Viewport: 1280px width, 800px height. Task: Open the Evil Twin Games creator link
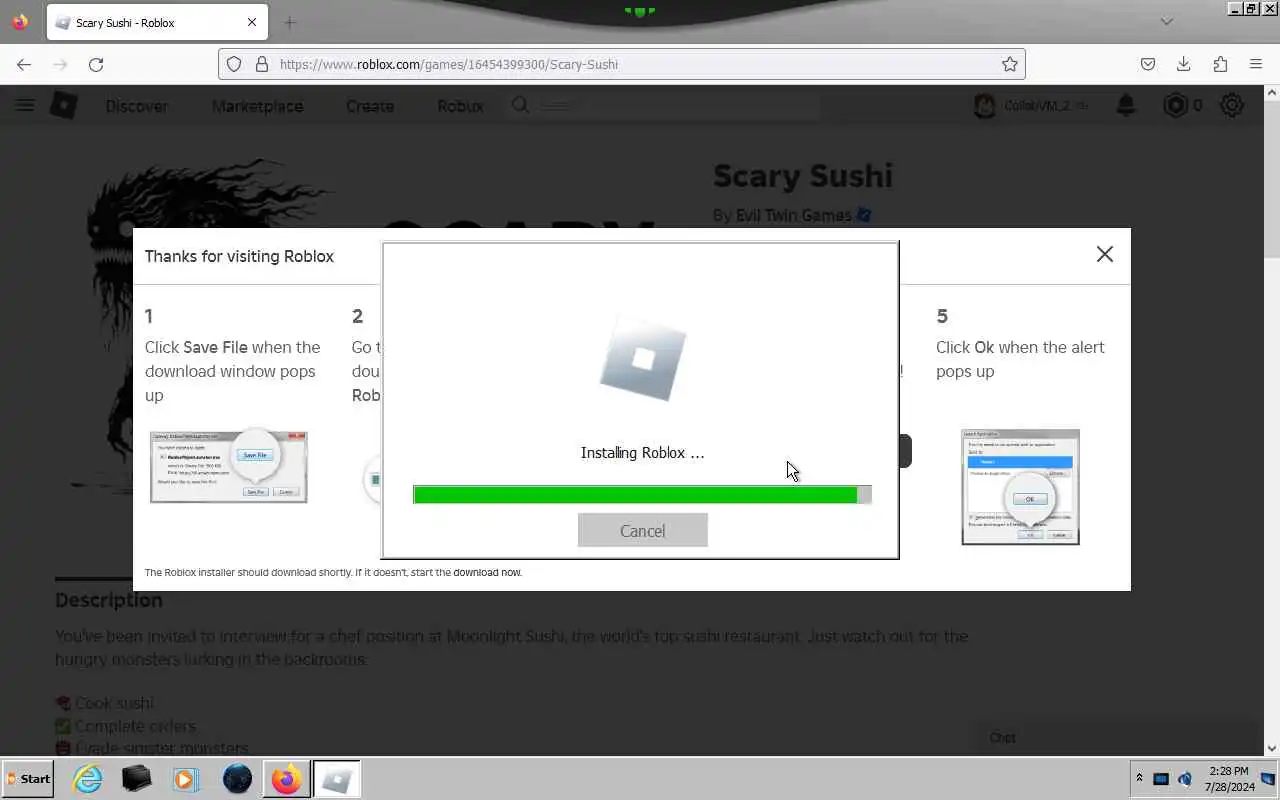[794, 215]
